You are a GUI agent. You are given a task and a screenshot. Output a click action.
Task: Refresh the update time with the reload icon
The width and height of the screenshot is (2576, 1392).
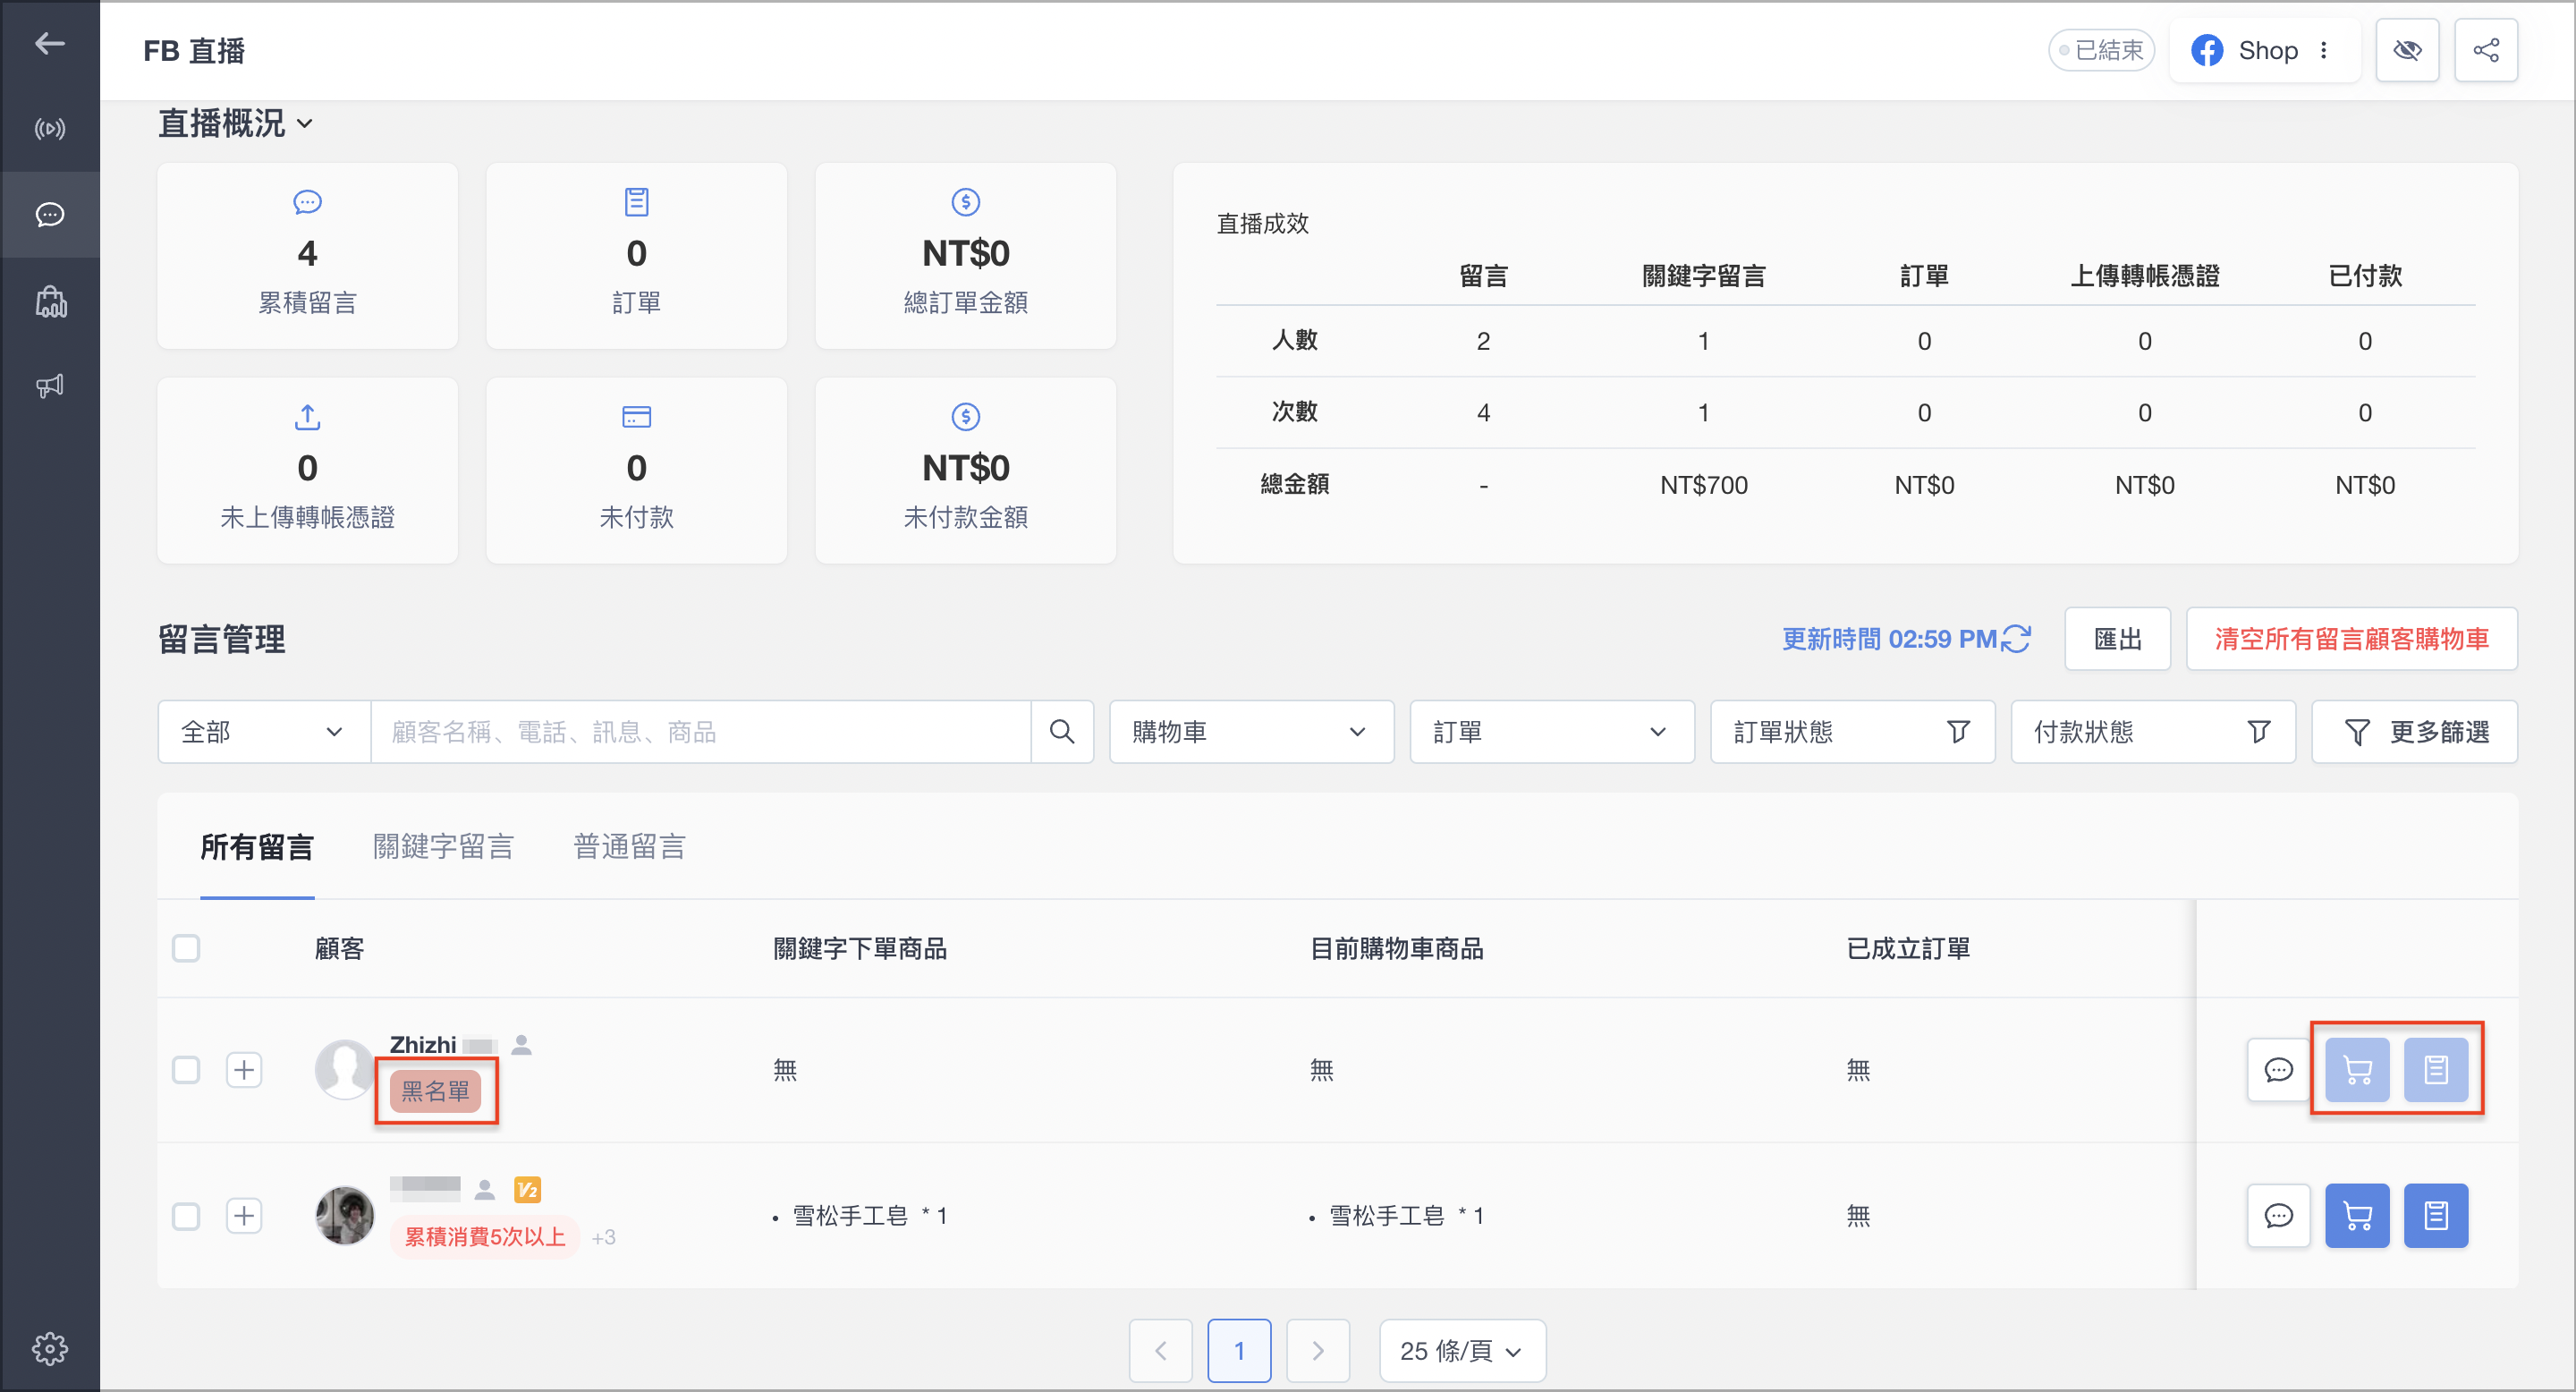(2015, 639)
